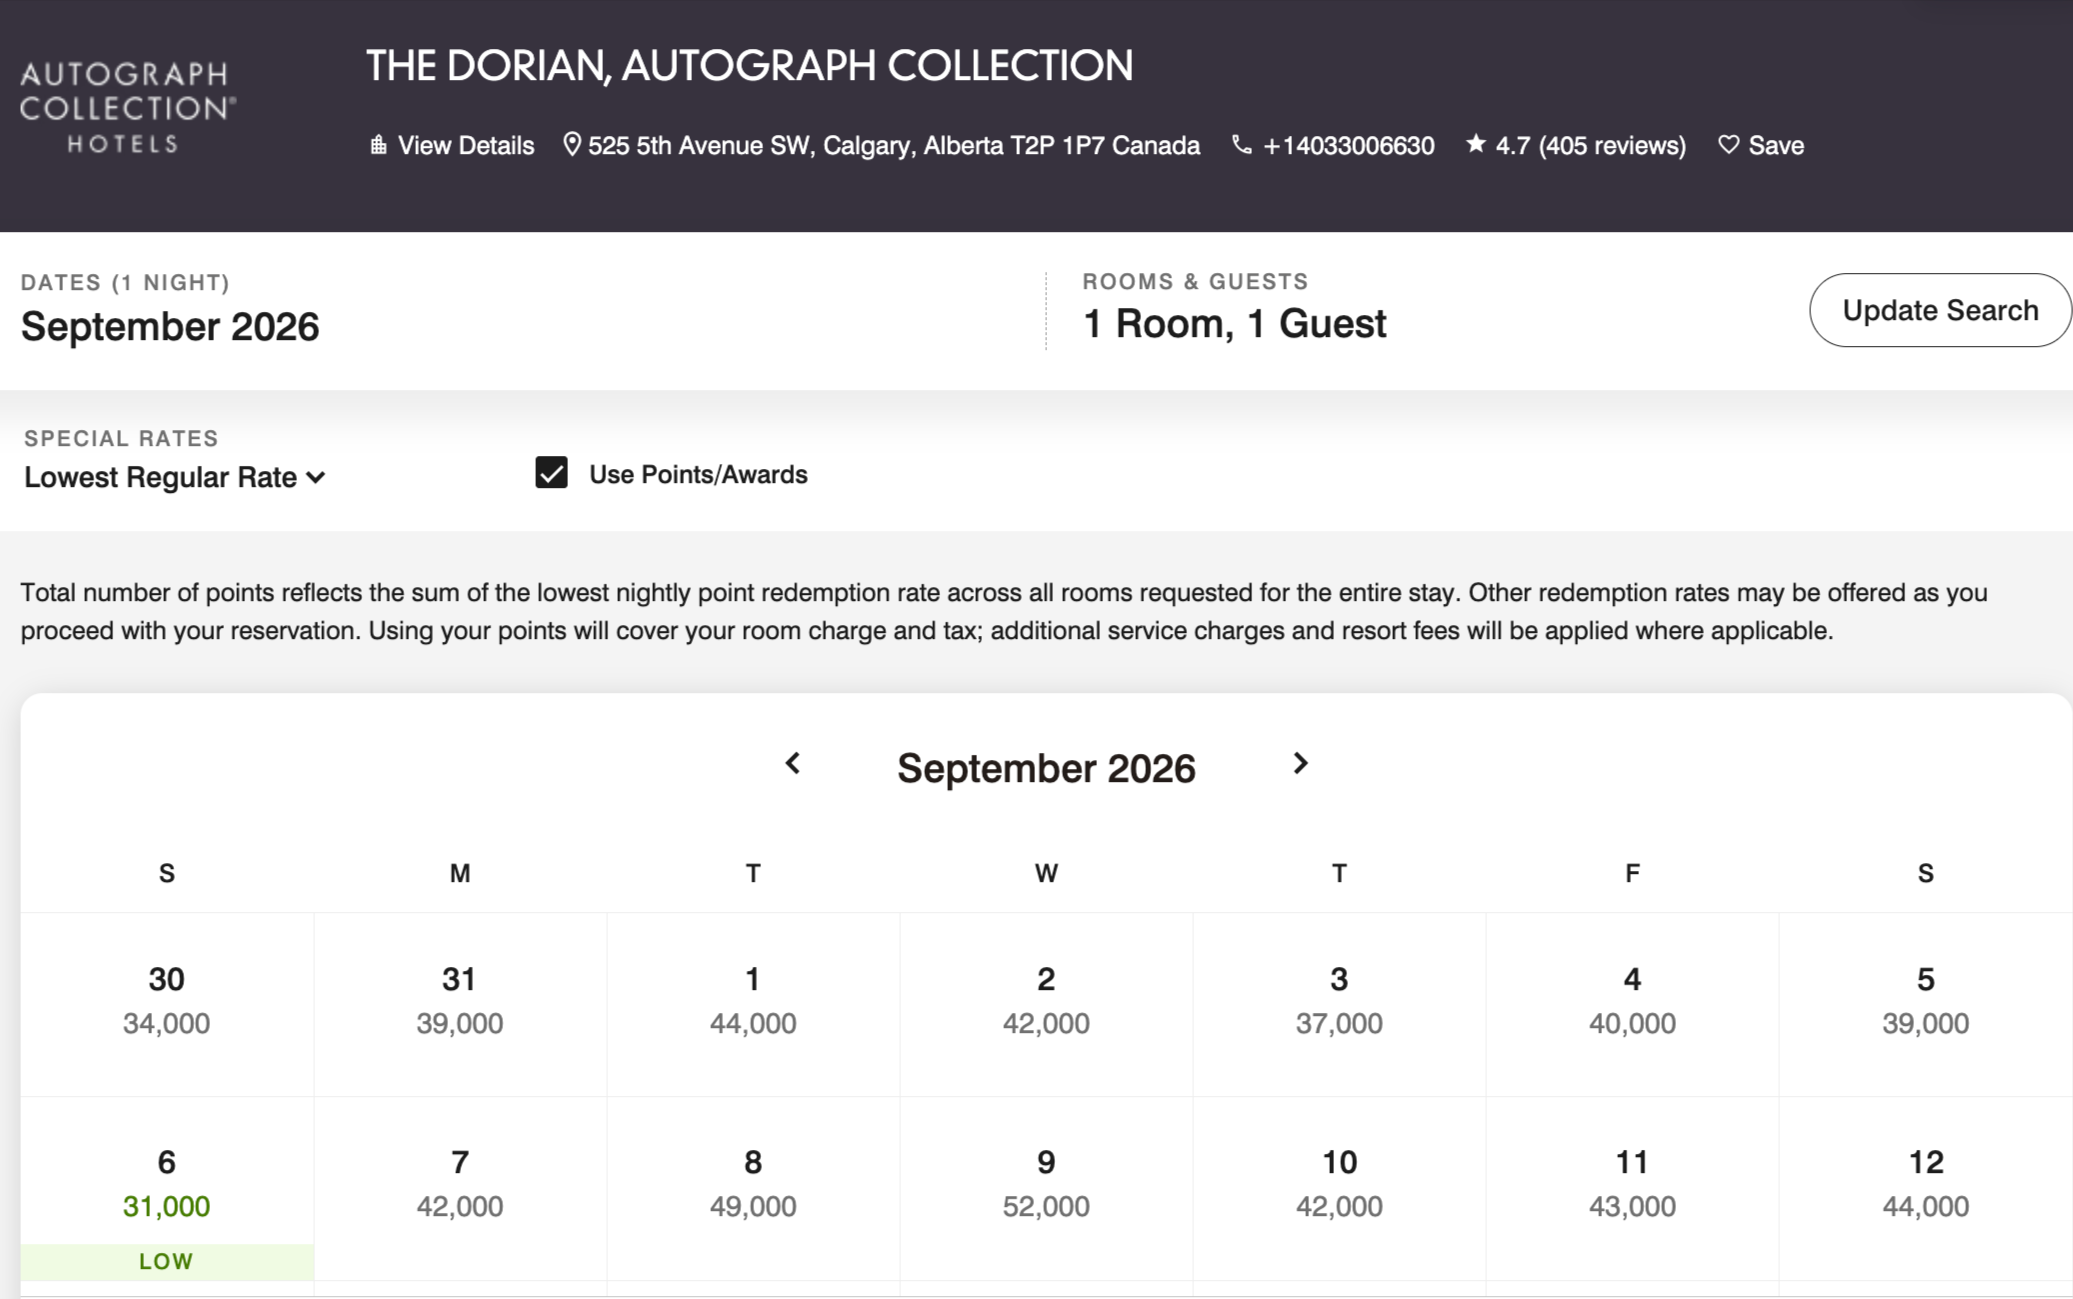Click the phone icon to view hotel number
This screenshot has width=2073, height=1299.
click(1240, 145)
